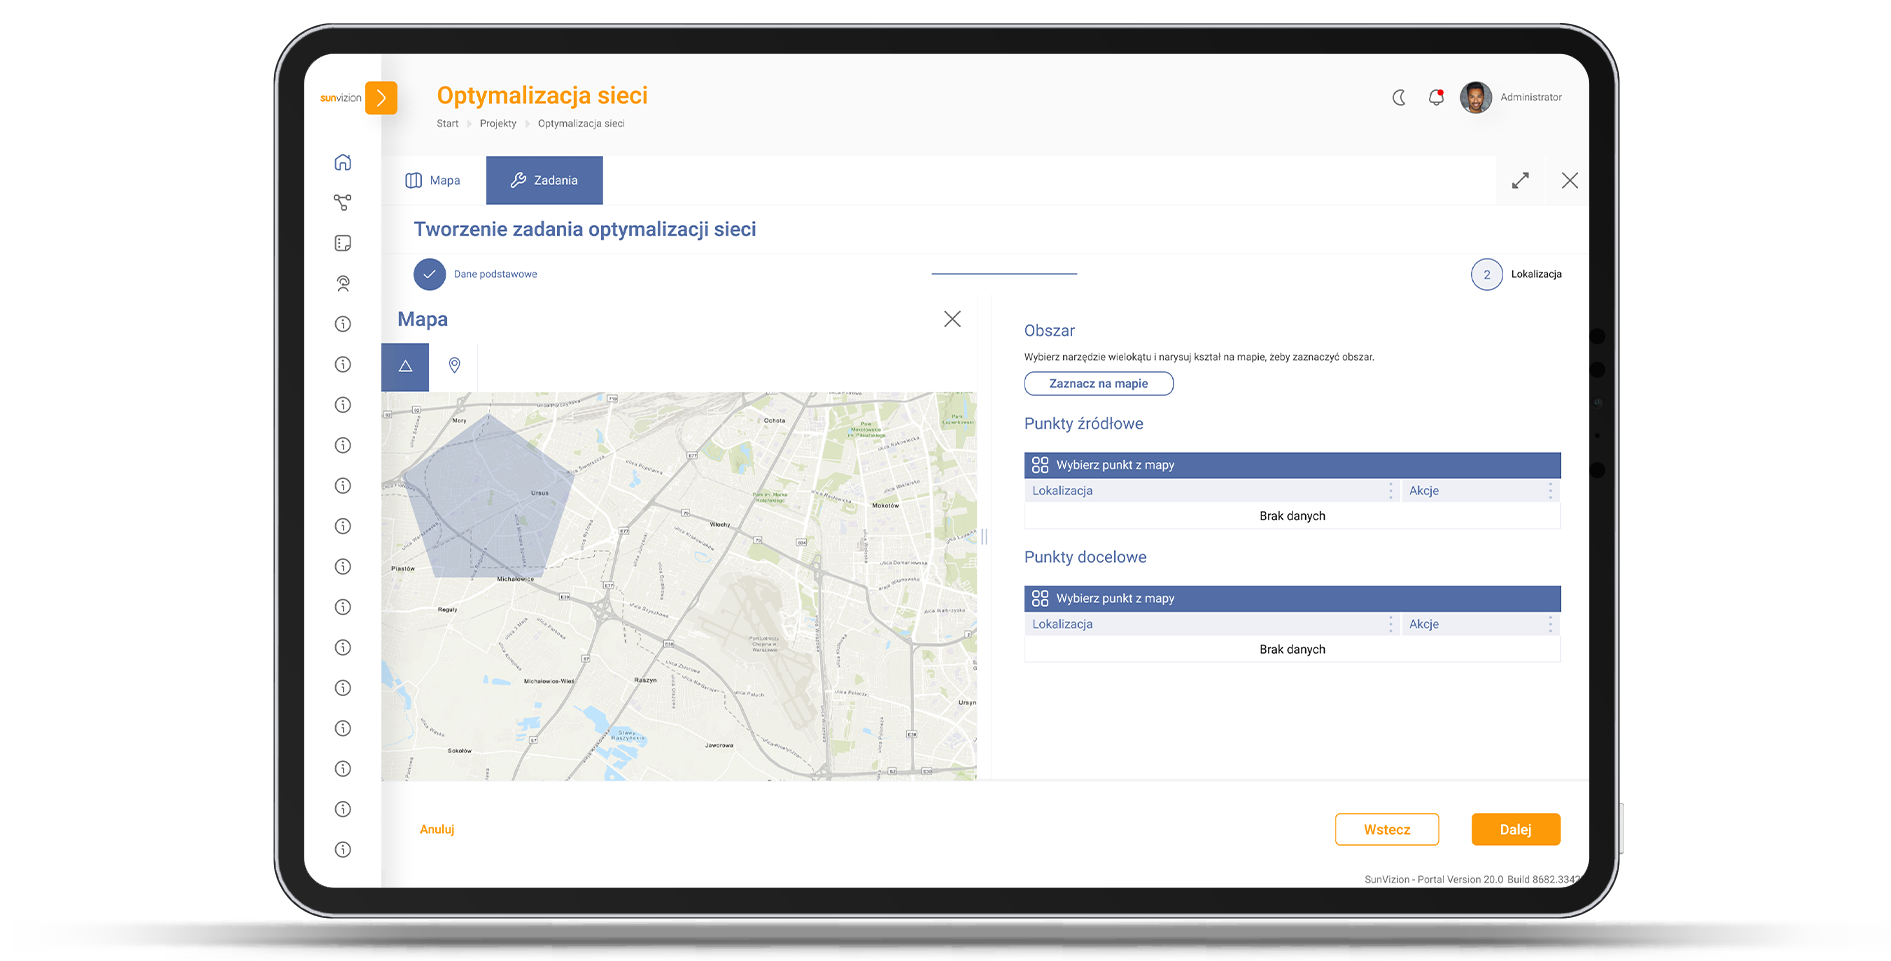Open the network nodes icon in the sidebar
Image resolution: width=1891 pixels, height=961 pixels.
(343, 203)
